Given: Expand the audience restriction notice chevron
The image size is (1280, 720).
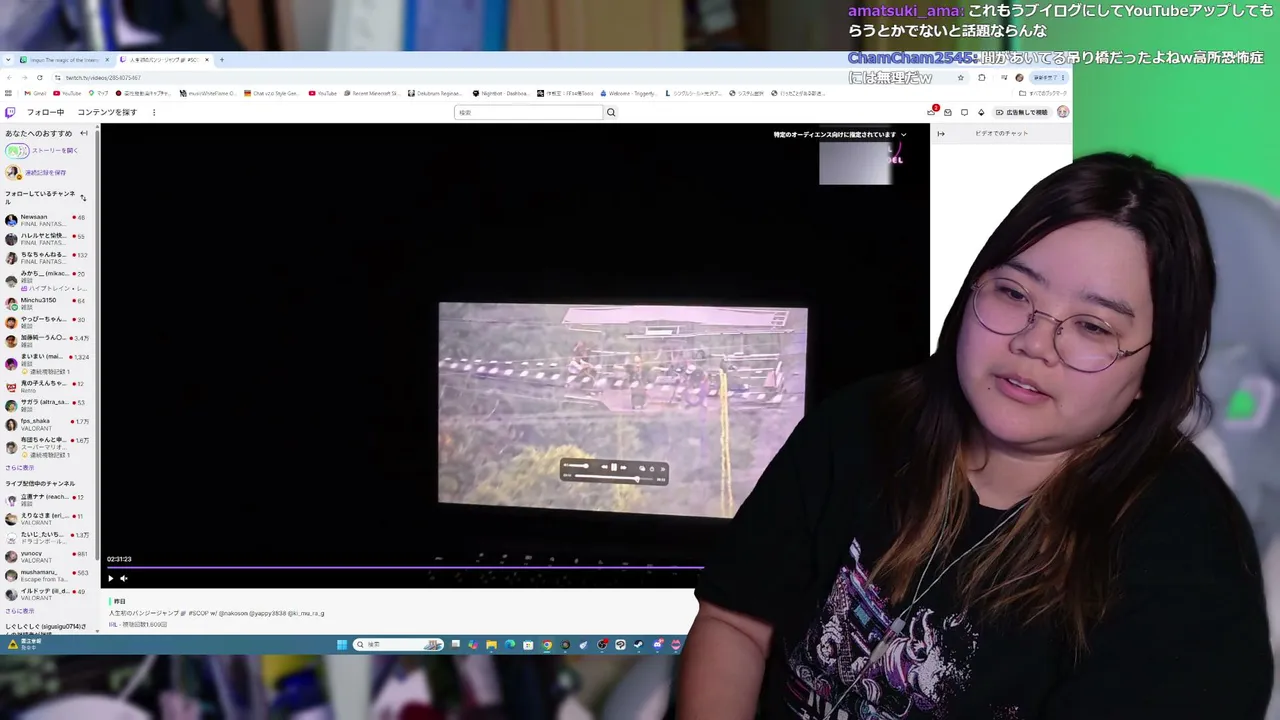Looking at the screenshot, I should 904,134.
